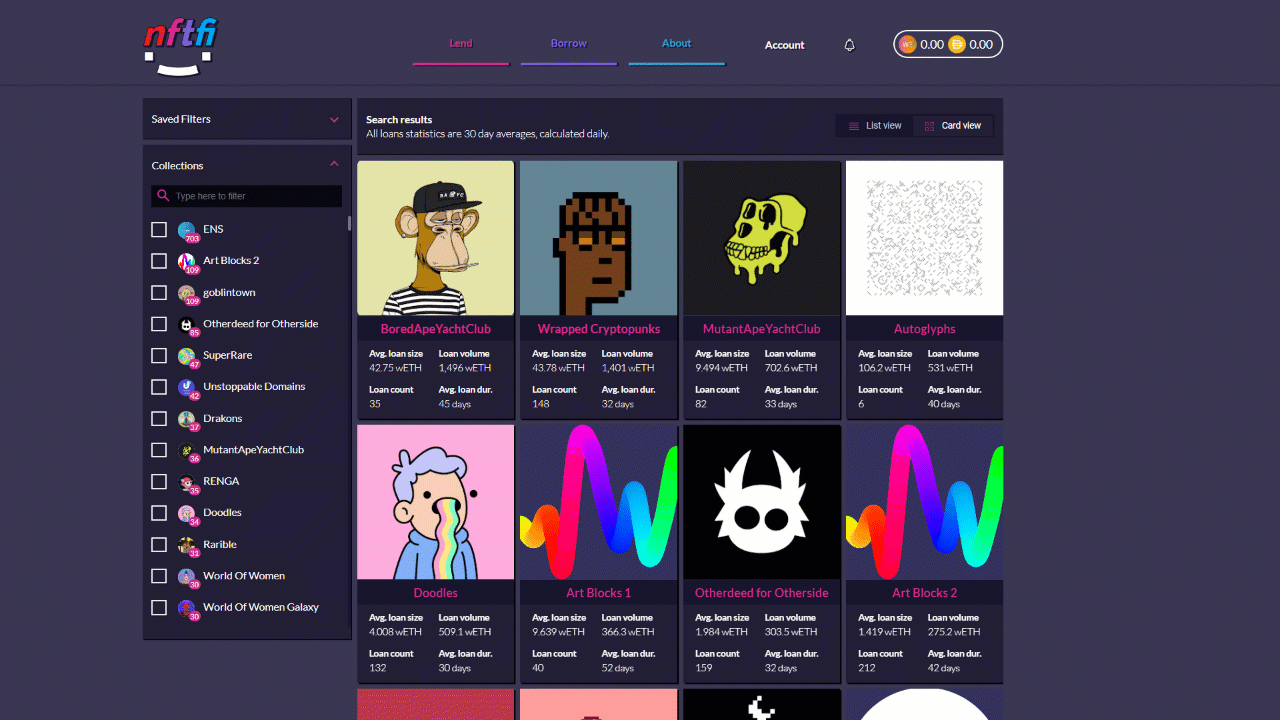Click the RENGA collection icon

point(187,483)
